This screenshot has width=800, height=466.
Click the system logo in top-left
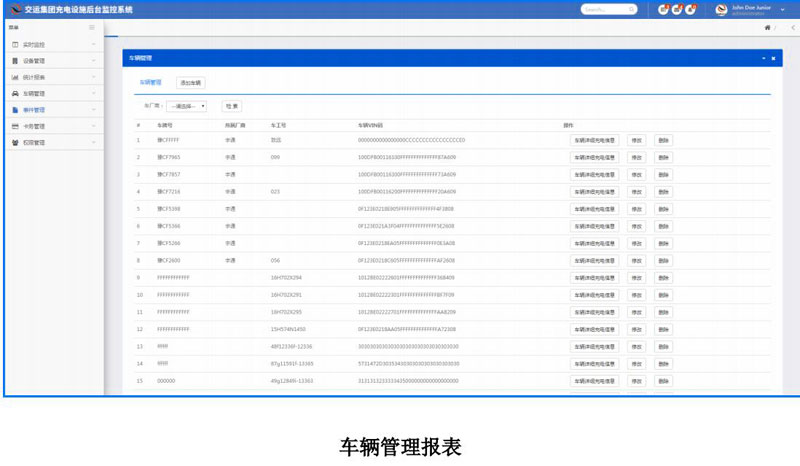tap(14, 9)
